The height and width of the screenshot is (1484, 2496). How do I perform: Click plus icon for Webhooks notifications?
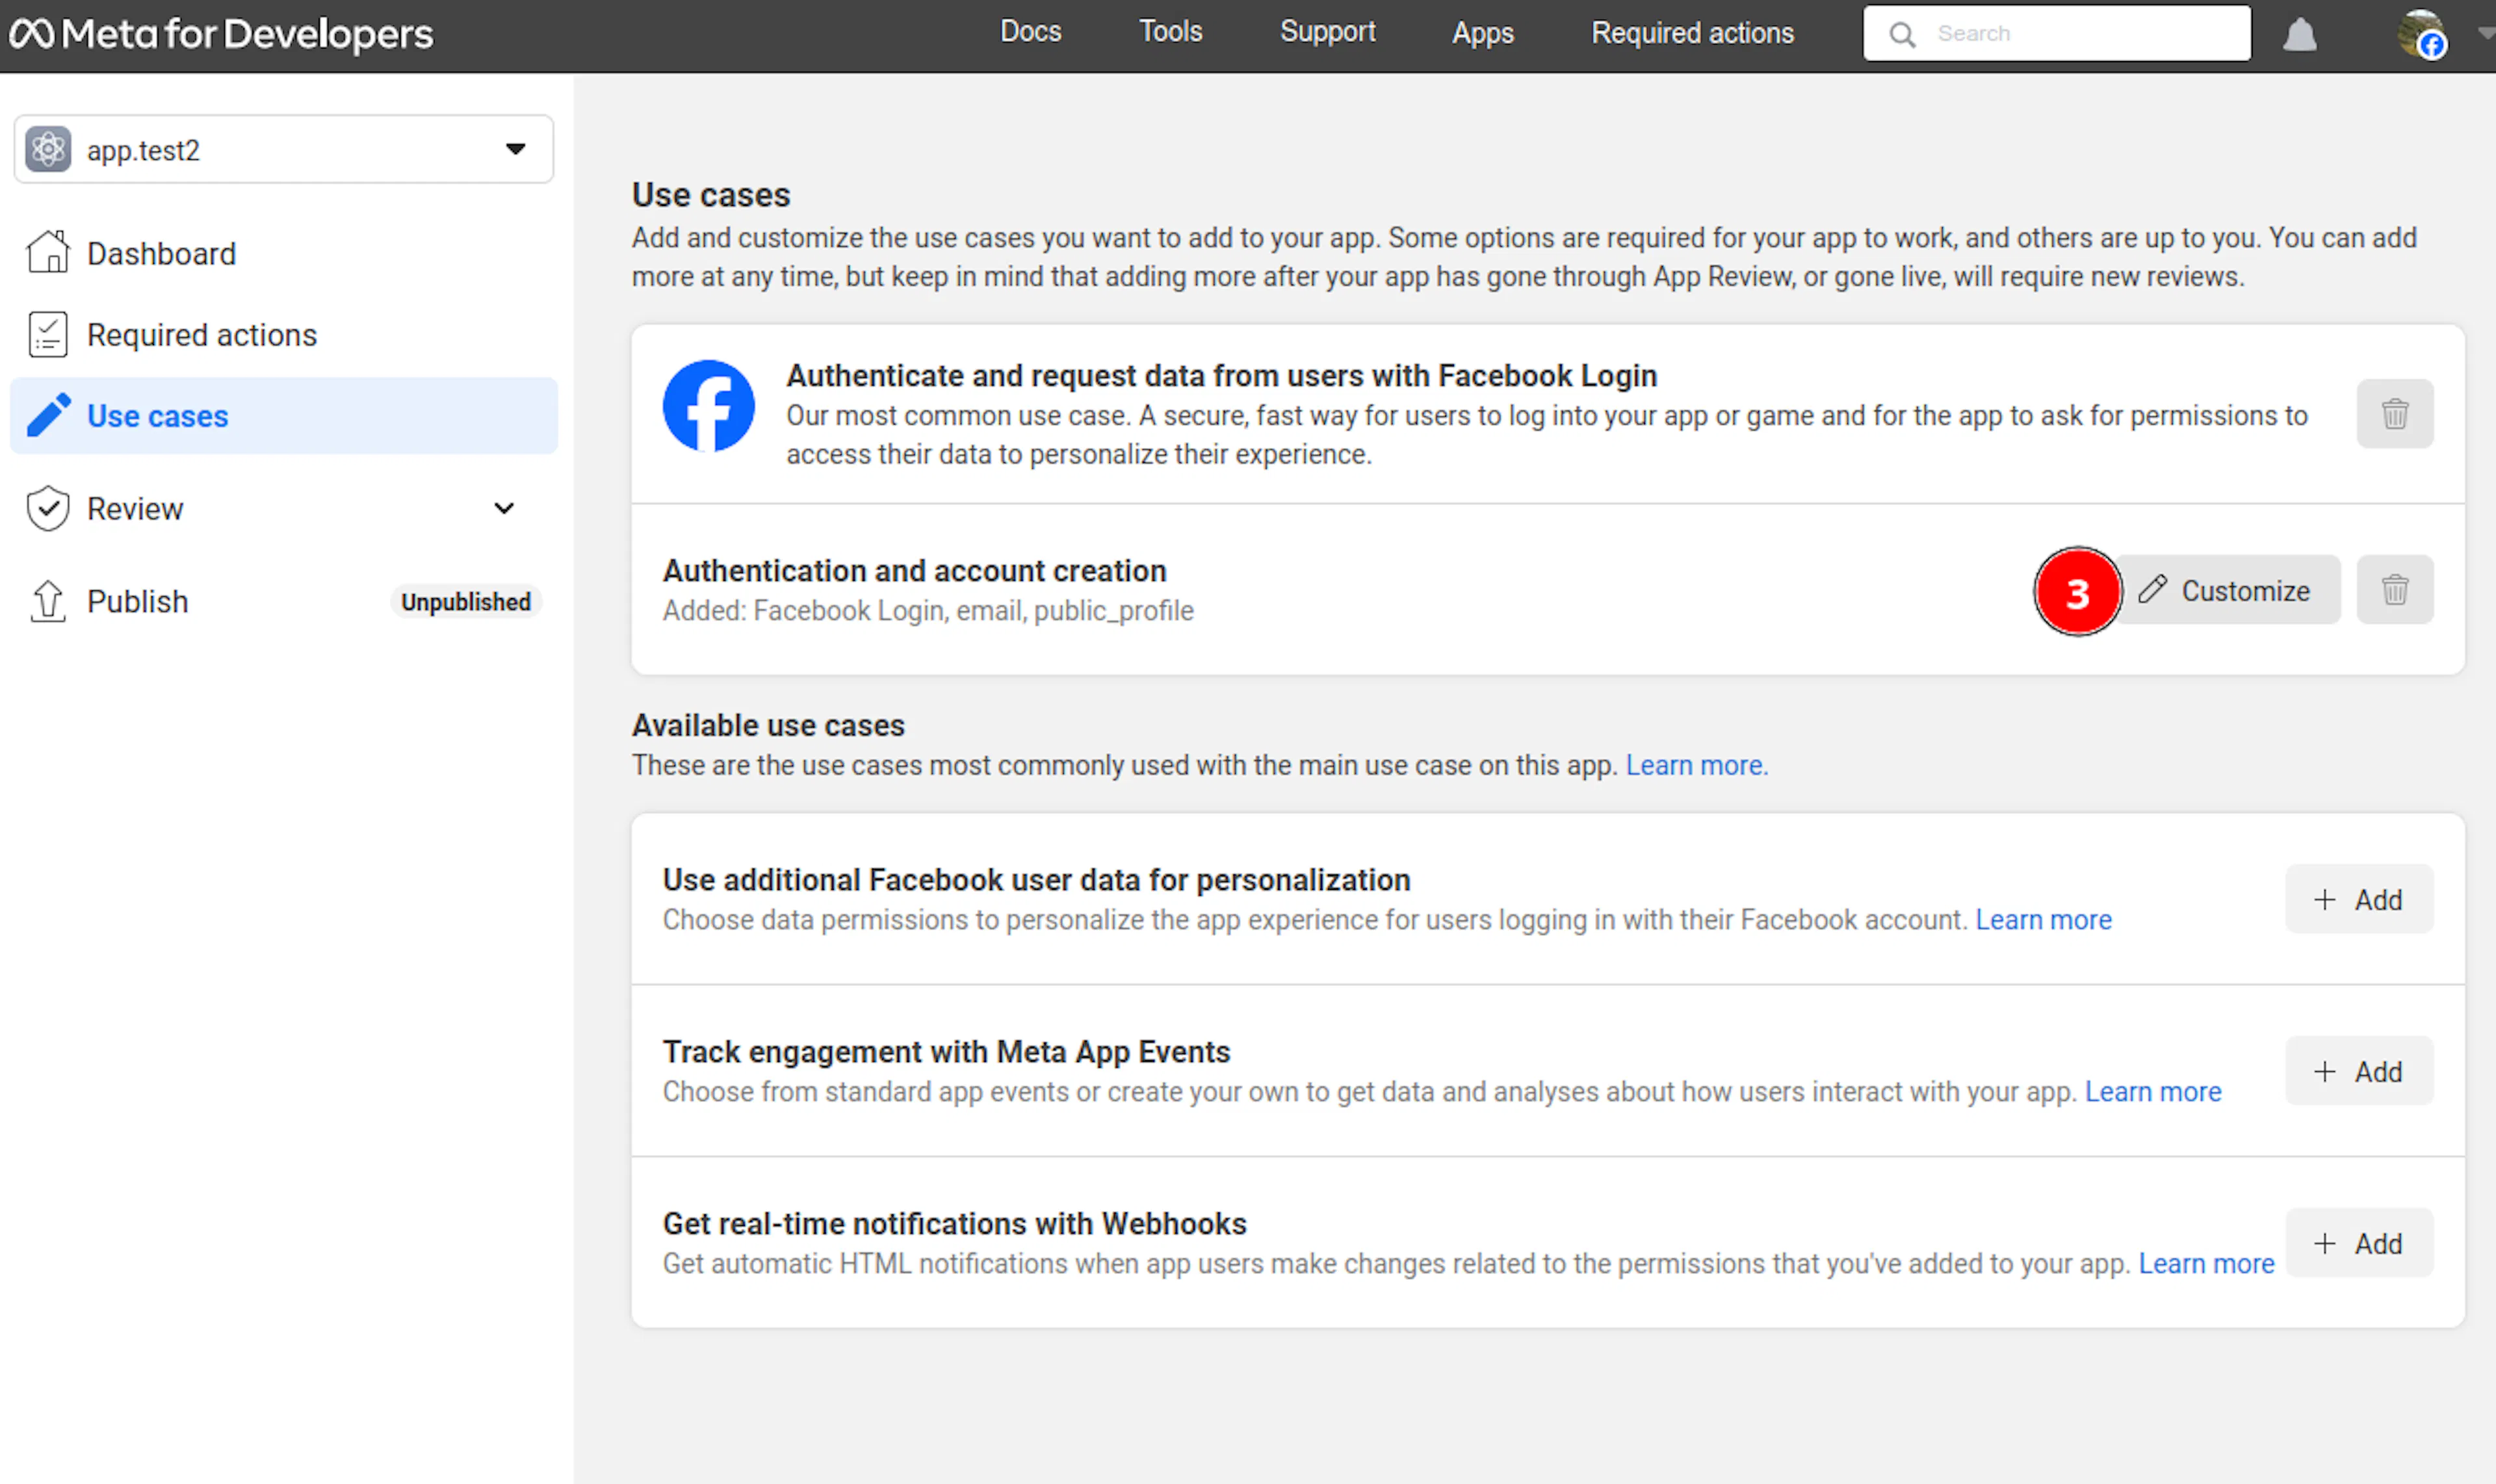(x=2324, y=1243)
